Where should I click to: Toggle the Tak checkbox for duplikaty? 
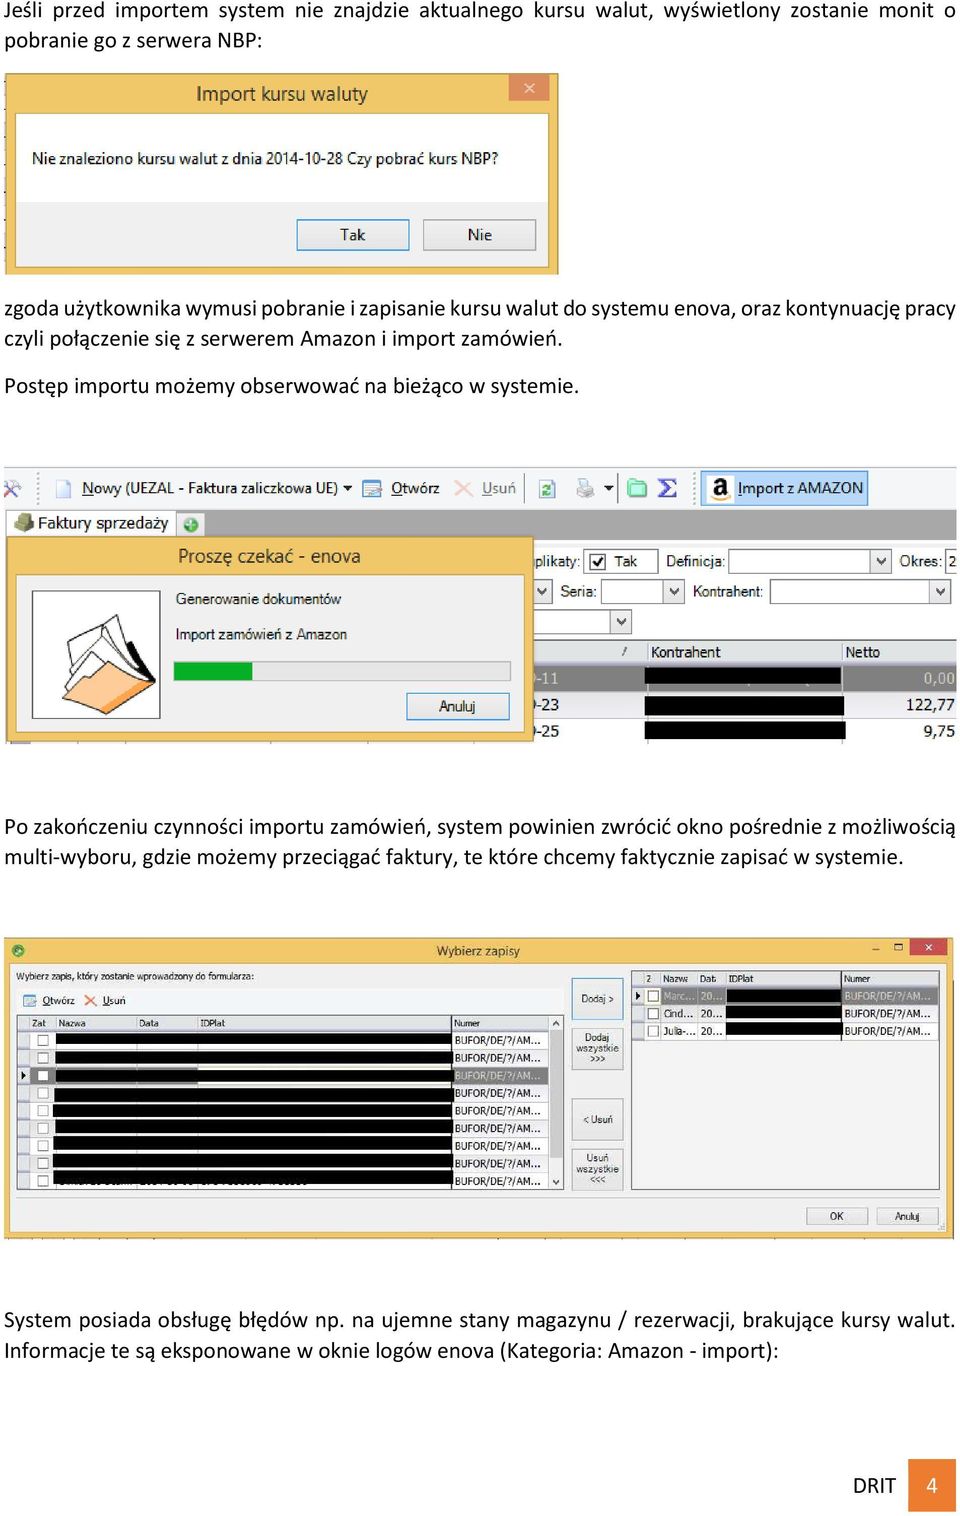tap(597, 562)
